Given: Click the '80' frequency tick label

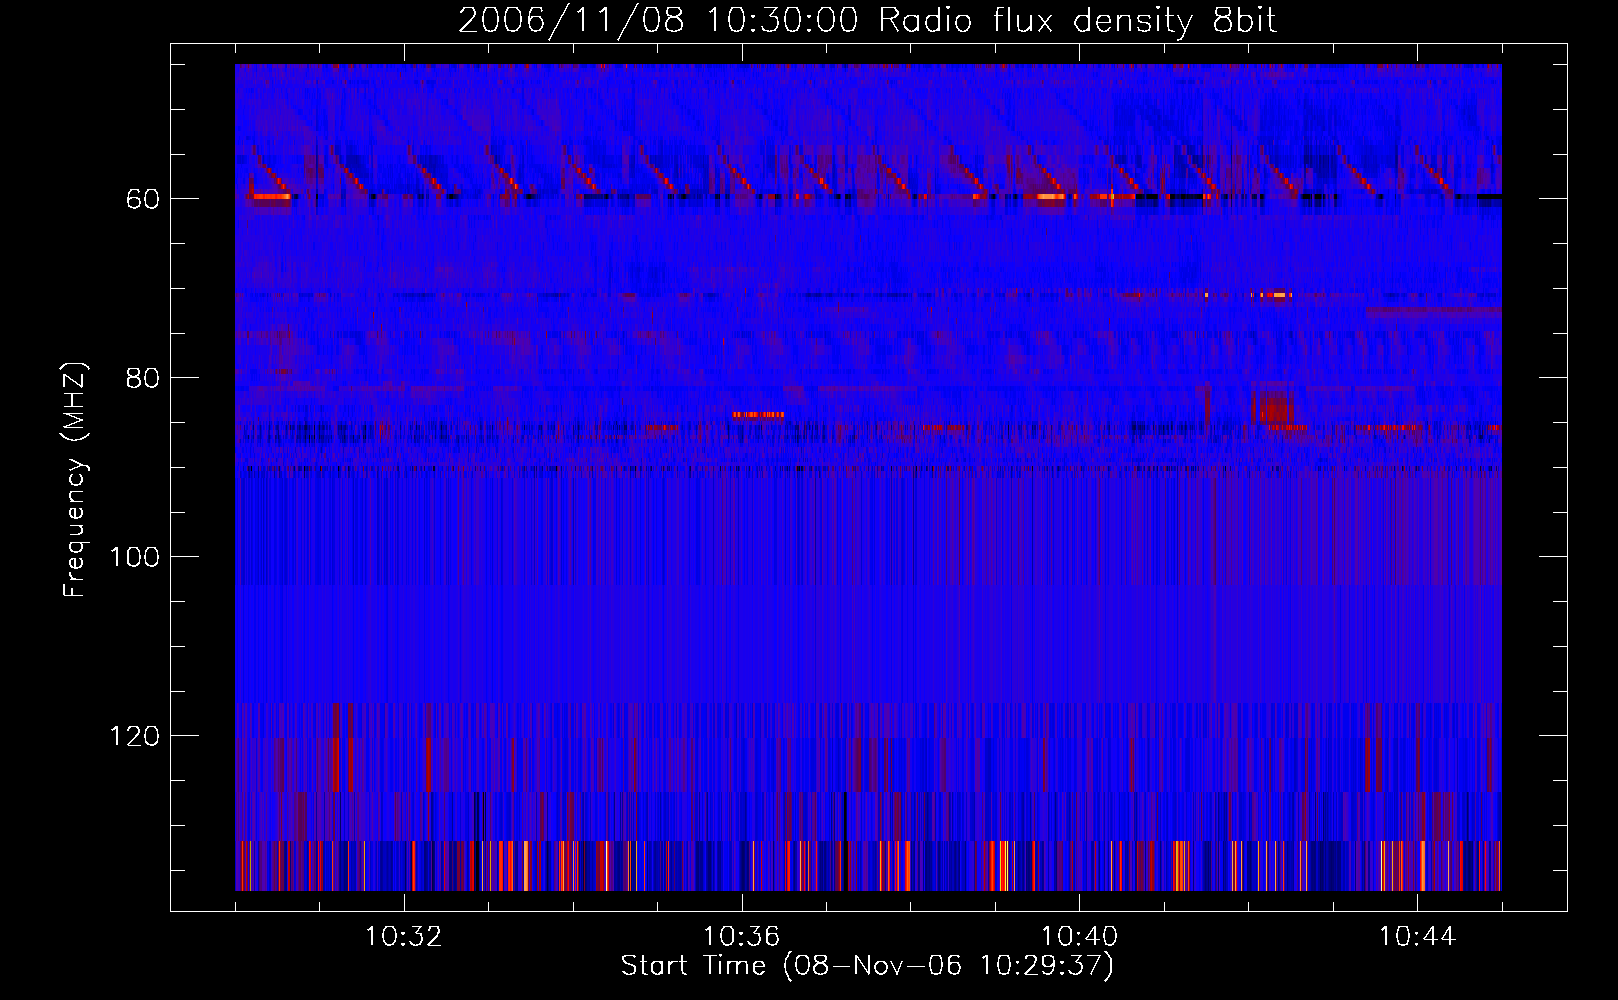Looking at the screenshot, I should point(142,378).
